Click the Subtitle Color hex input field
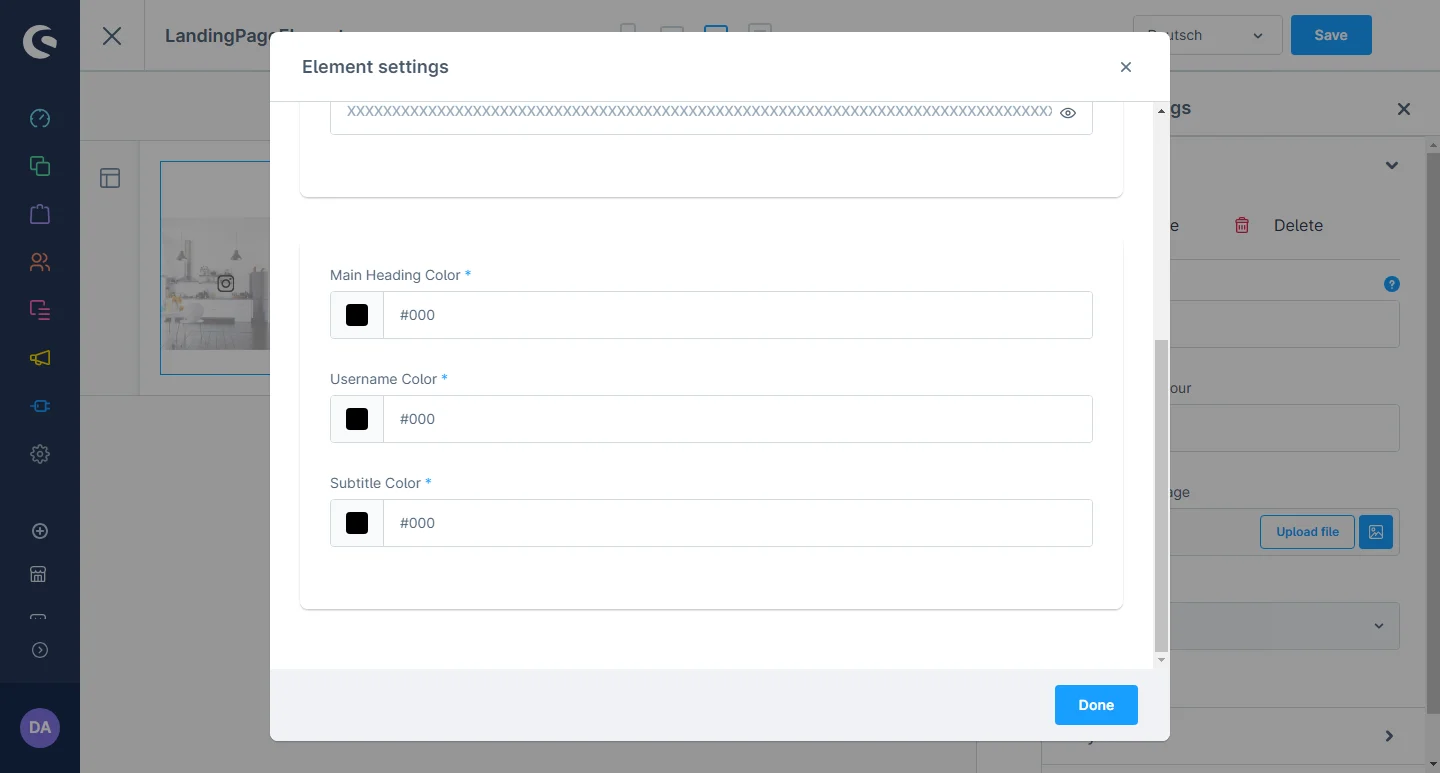This screenshot has height=773, width=1440. tap(737, 523)
